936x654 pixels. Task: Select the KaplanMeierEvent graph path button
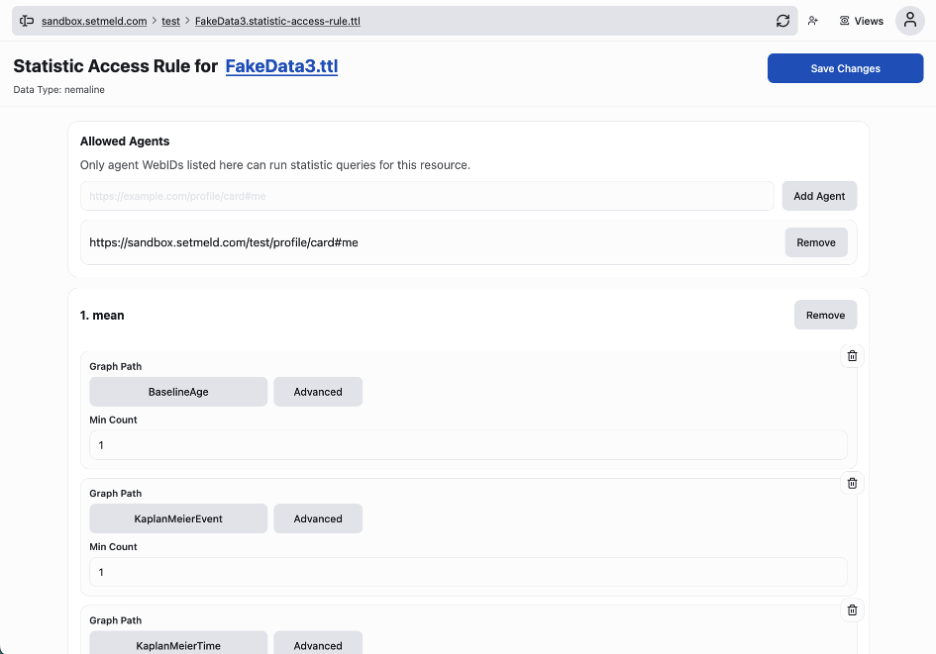tap(178, 519)
